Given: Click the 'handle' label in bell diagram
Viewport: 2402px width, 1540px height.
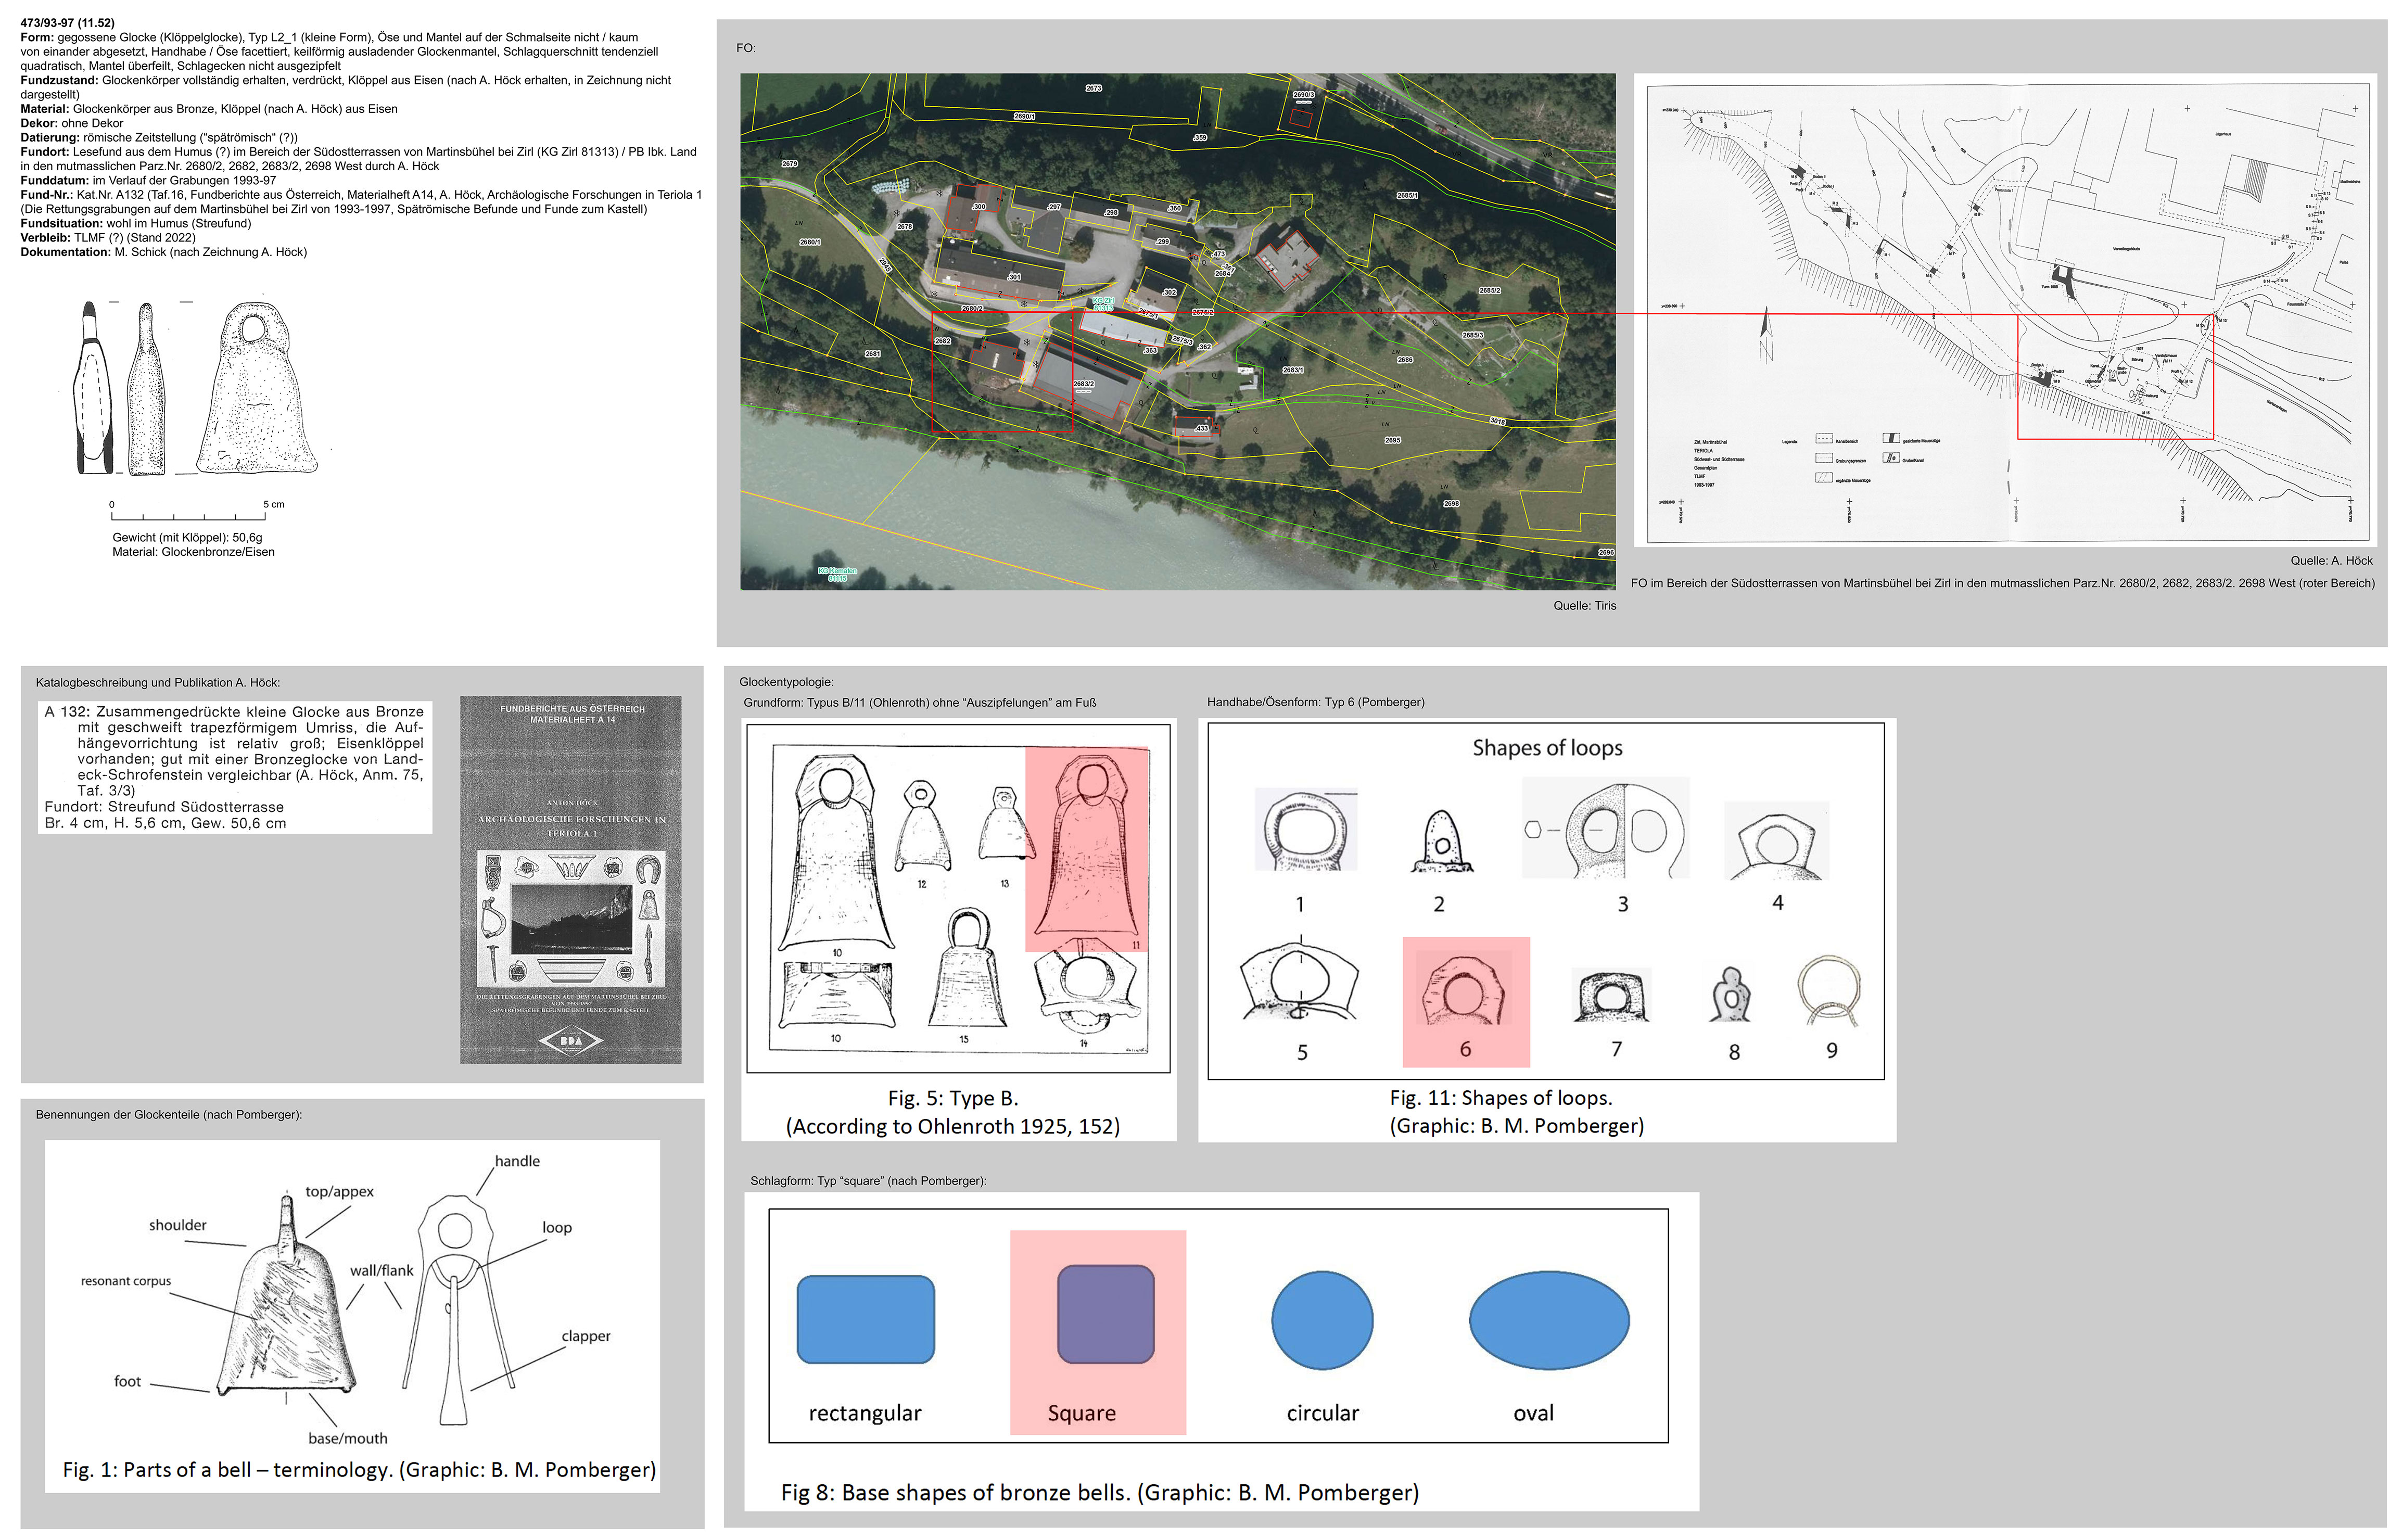Looking at the screenshot, I should [x=517, y=1161].
